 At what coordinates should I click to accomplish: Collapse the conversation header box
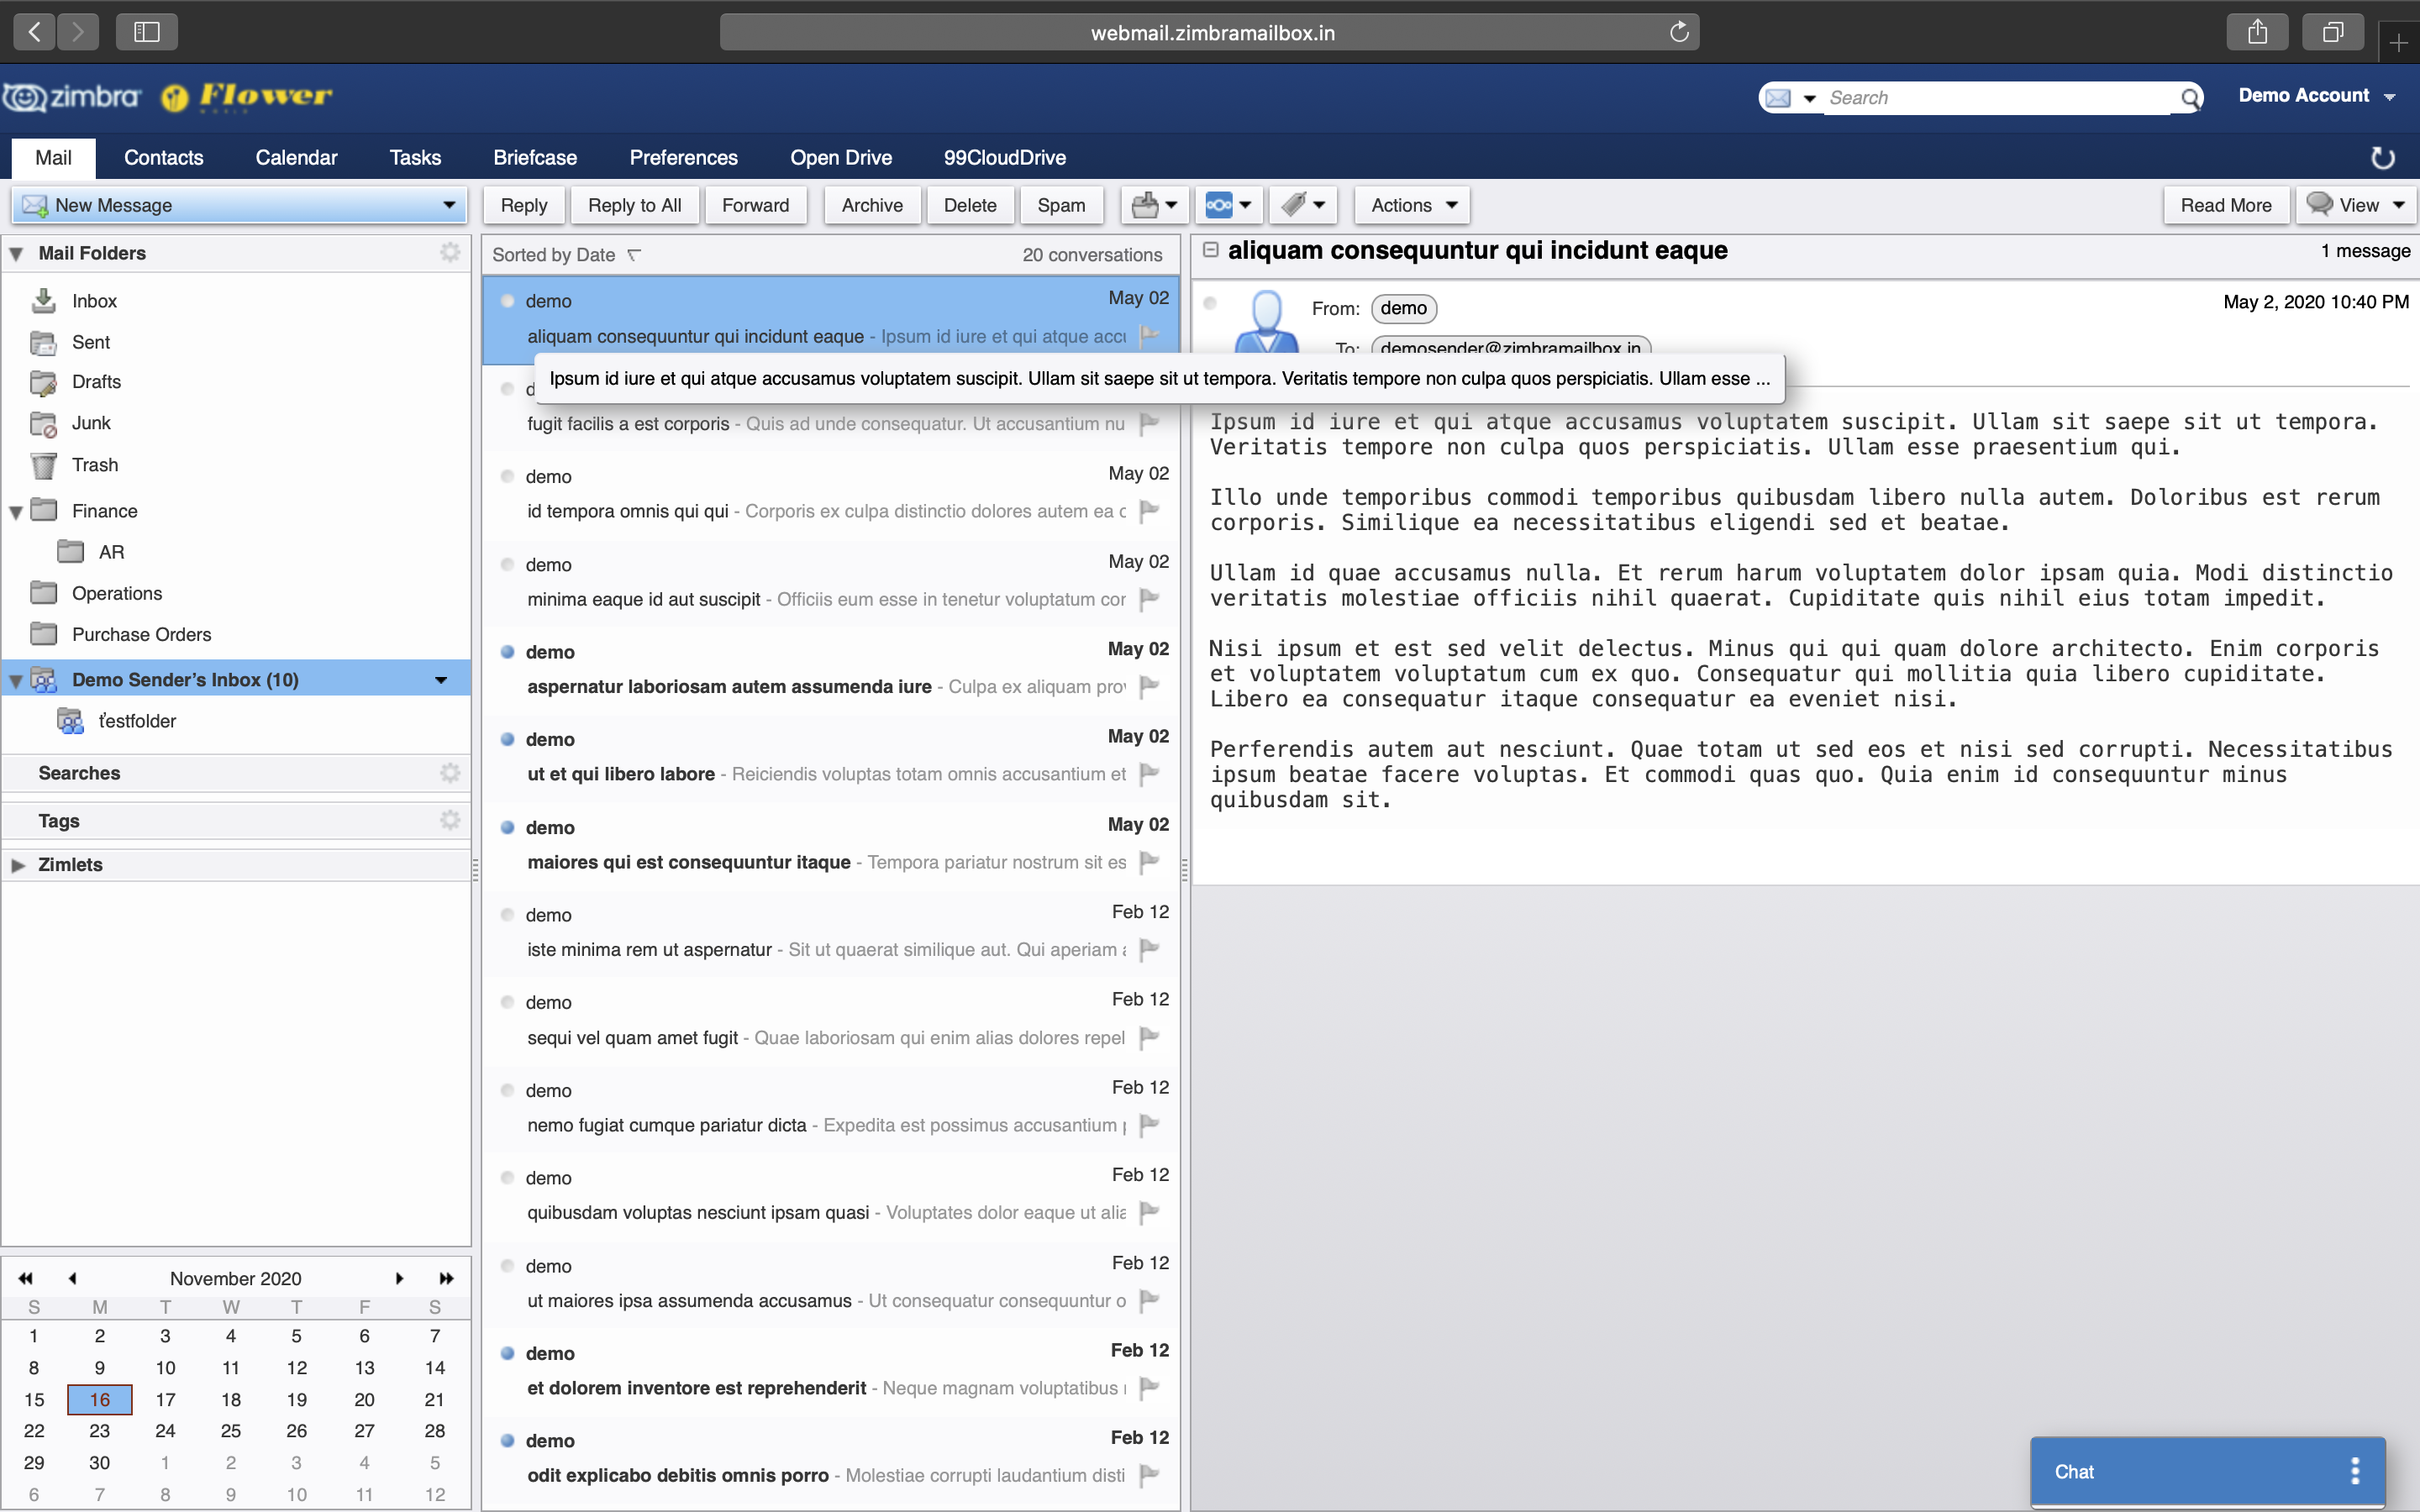pos(1210,250)
